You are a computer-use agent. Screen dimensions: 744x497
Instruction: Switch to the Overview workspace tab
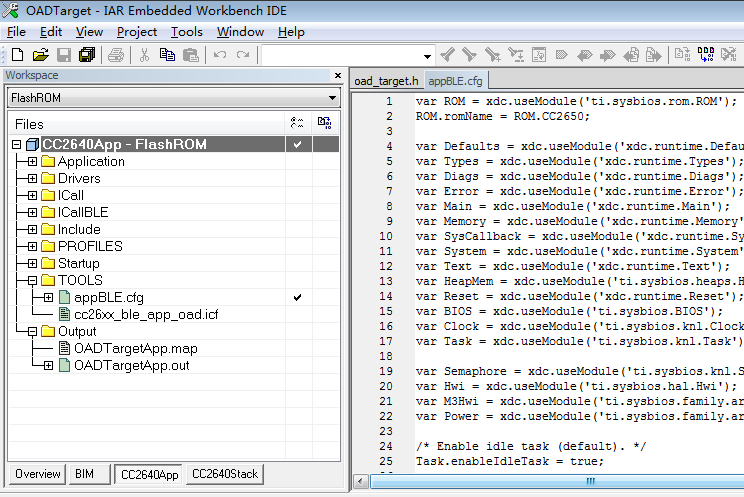[x=37, y=474]
